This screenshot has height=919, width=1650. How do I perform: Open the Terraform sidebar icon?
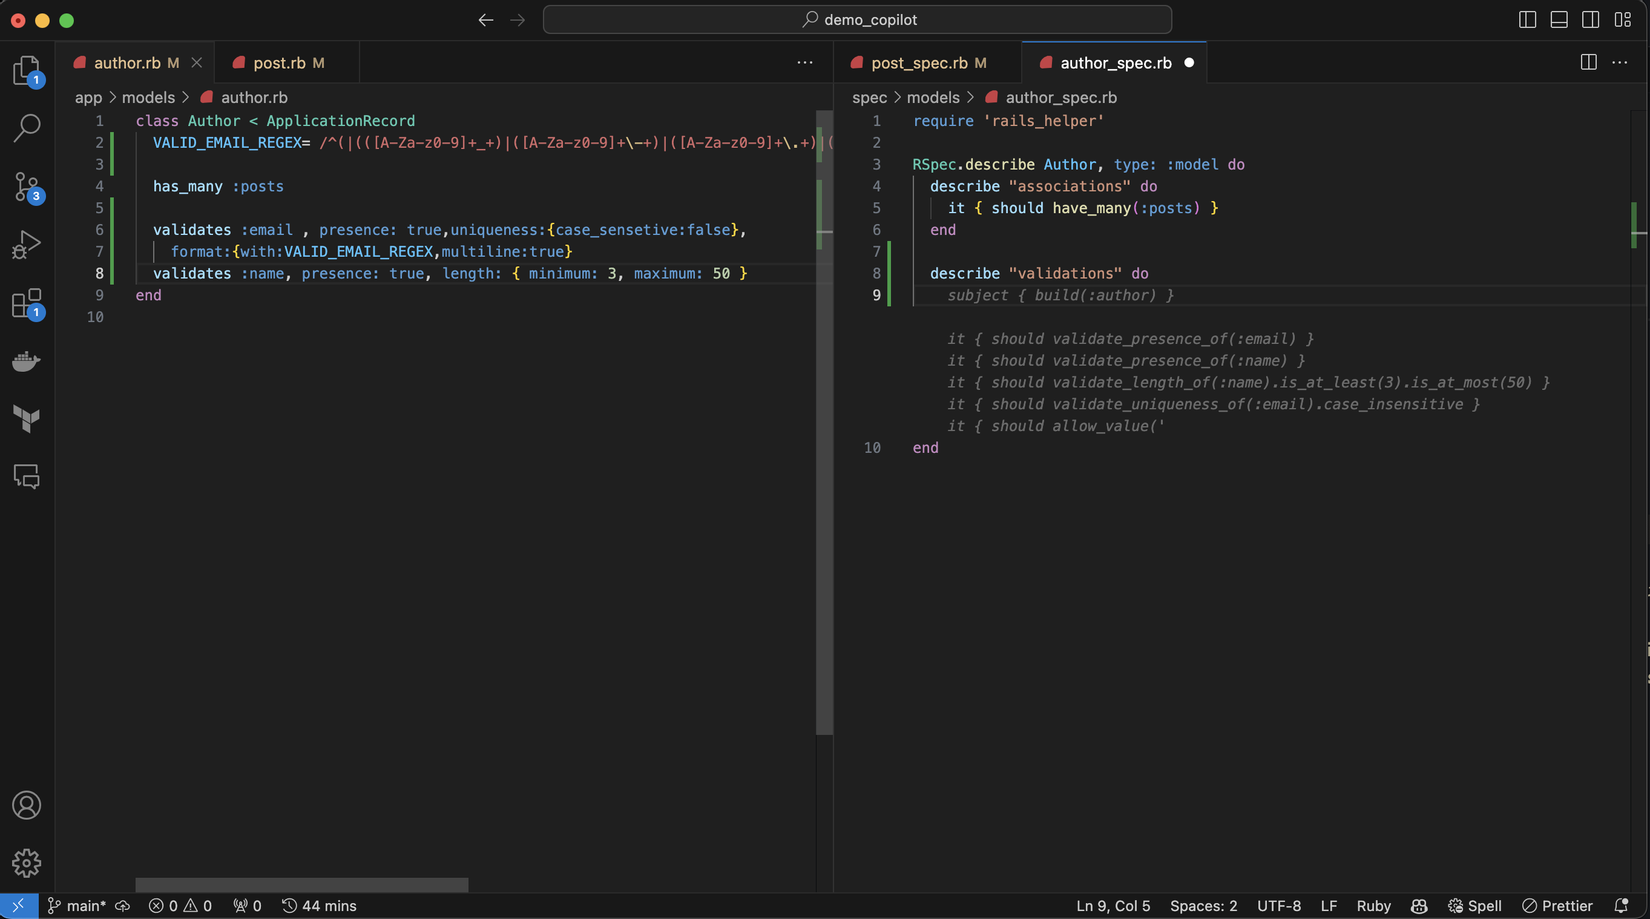(27, 419)
